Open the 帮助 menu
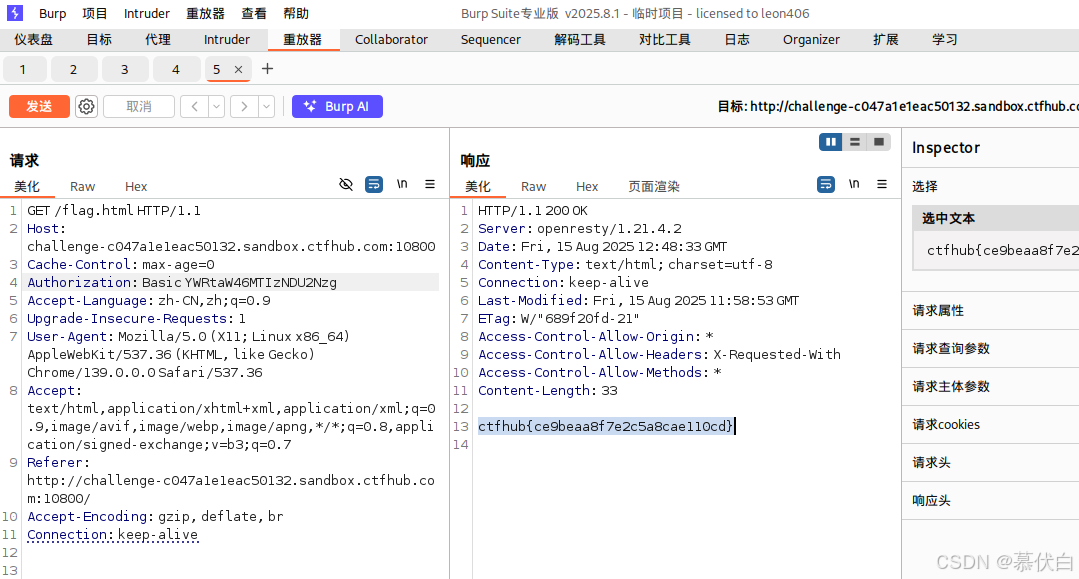 296,13
